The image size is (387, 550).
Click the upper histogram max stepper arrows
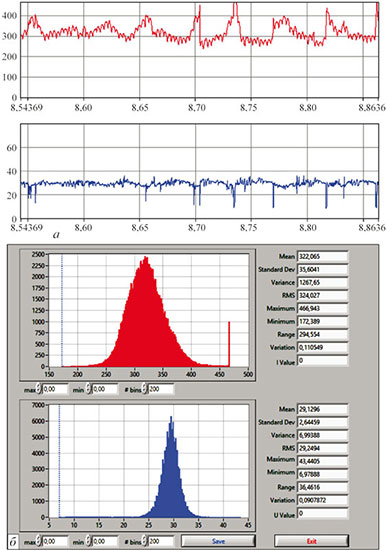pos(39,389)
